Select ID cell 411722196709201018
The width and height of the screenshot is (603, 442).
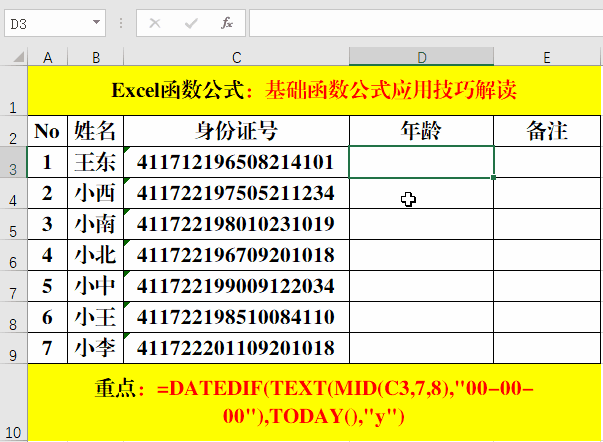[x=236, y=255]
